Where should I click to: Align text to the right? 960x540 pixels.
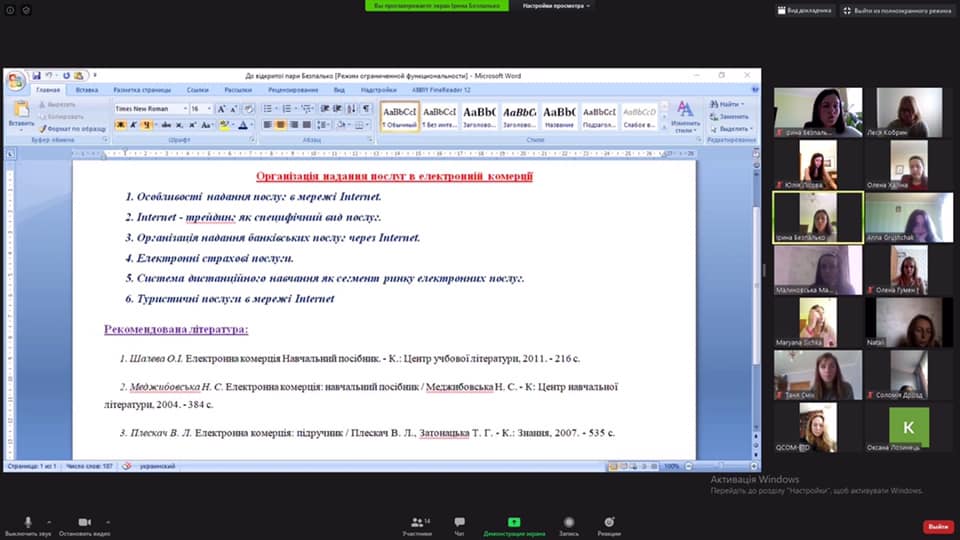294,125
